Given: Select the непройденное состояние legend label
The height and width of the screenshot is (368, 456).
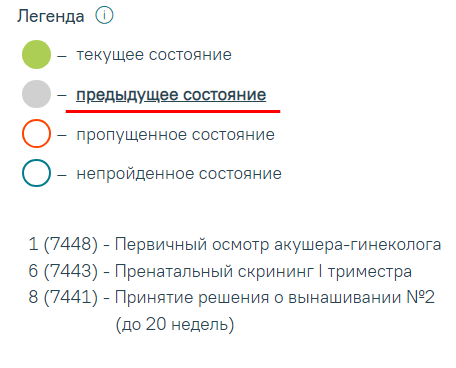Looking at the screenshot, I should click(x=179, y=174).
